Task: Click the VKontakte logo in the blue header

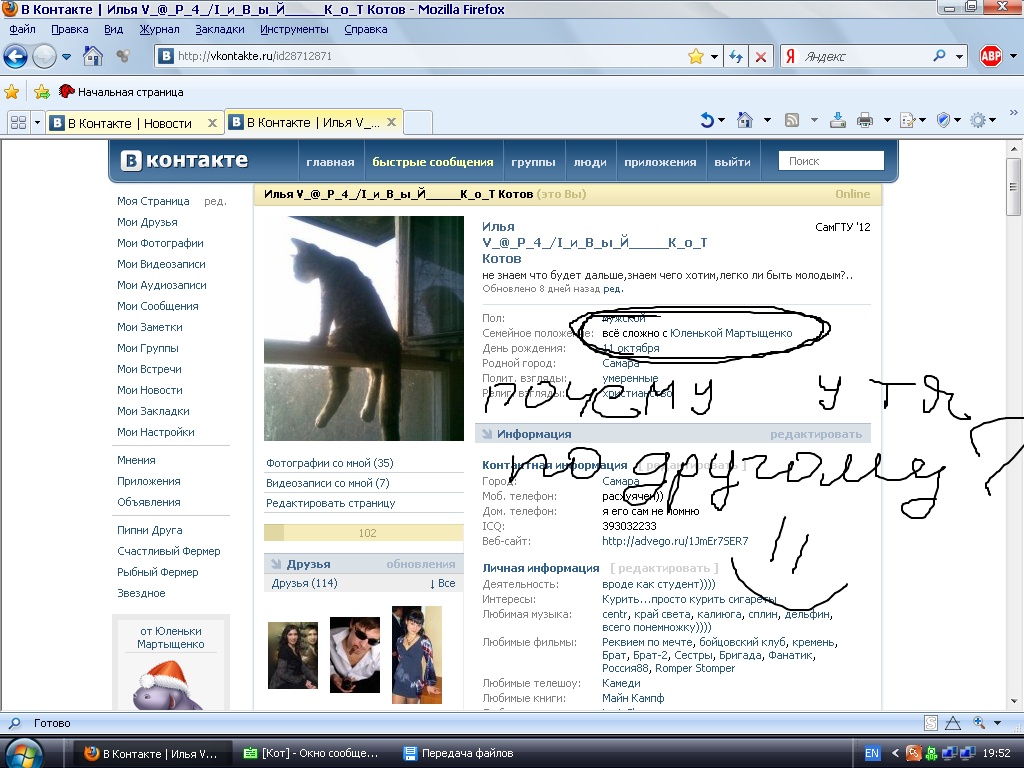Action: [x=184, y=161]
